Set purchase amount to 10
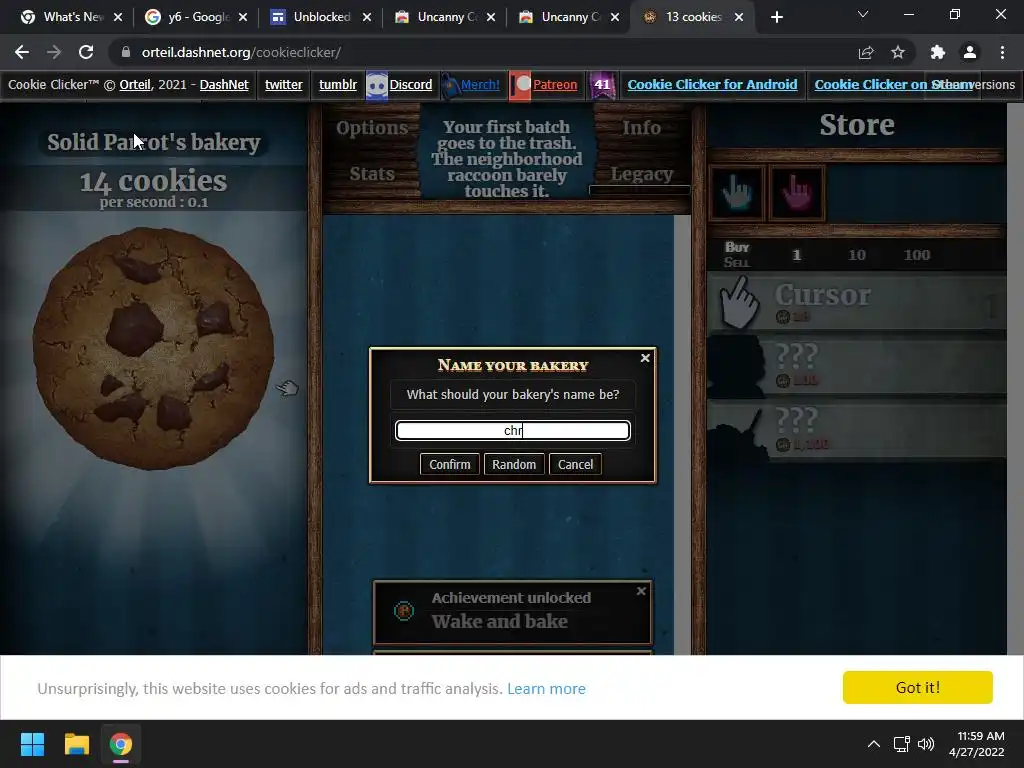Image resolution: width=1024 pixels, height=768 pixels. click(857, 255)
